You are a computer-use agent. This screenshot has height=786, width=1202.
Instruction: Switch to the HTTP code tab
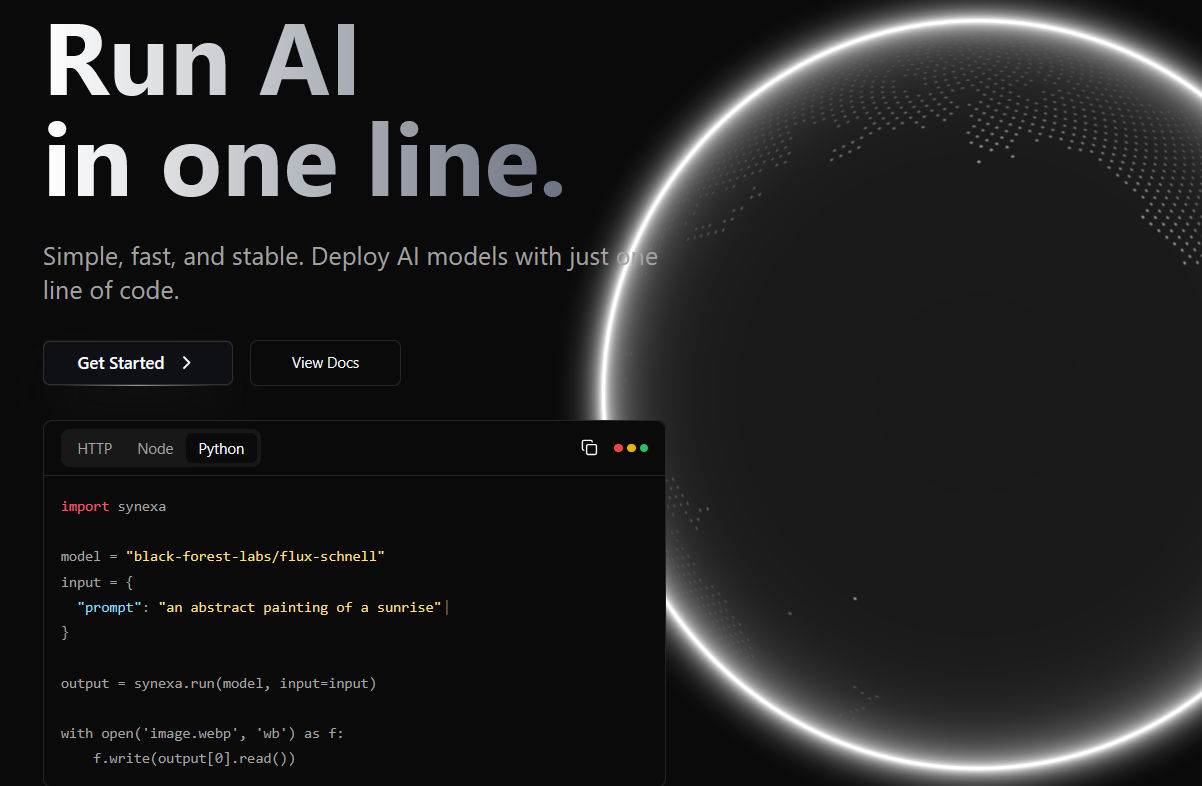click(x=95, y=448)
